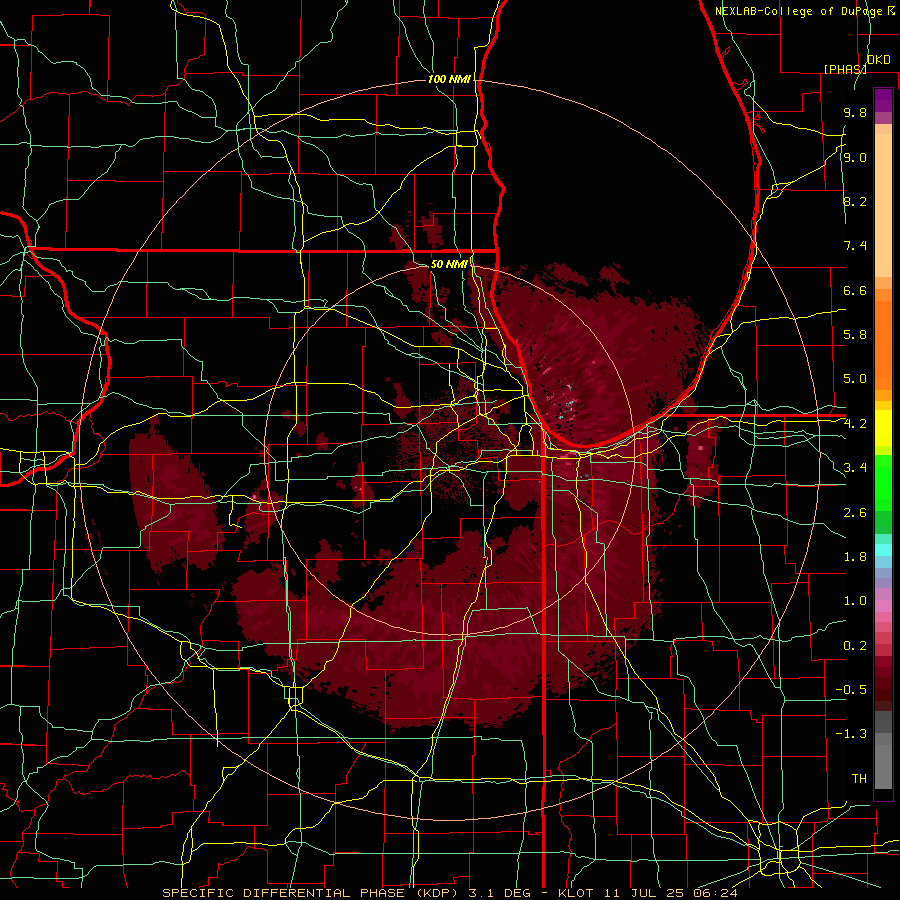900x900 pixels.
Task: Click the 7.4 scale value
Action: [855, 246]
